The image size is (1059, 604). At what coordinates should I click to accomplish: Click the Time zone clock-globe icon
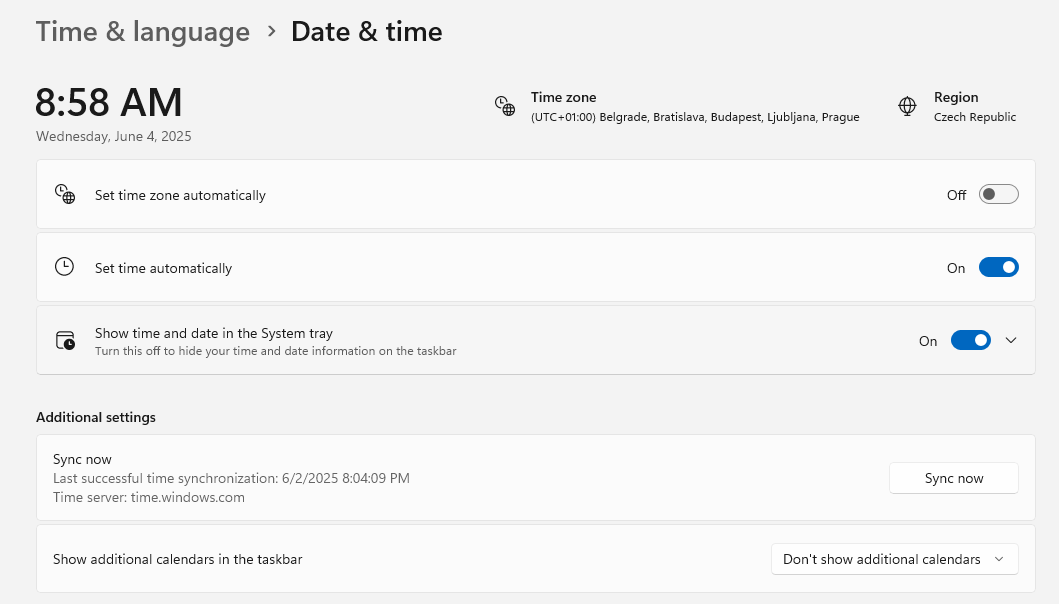504,105
